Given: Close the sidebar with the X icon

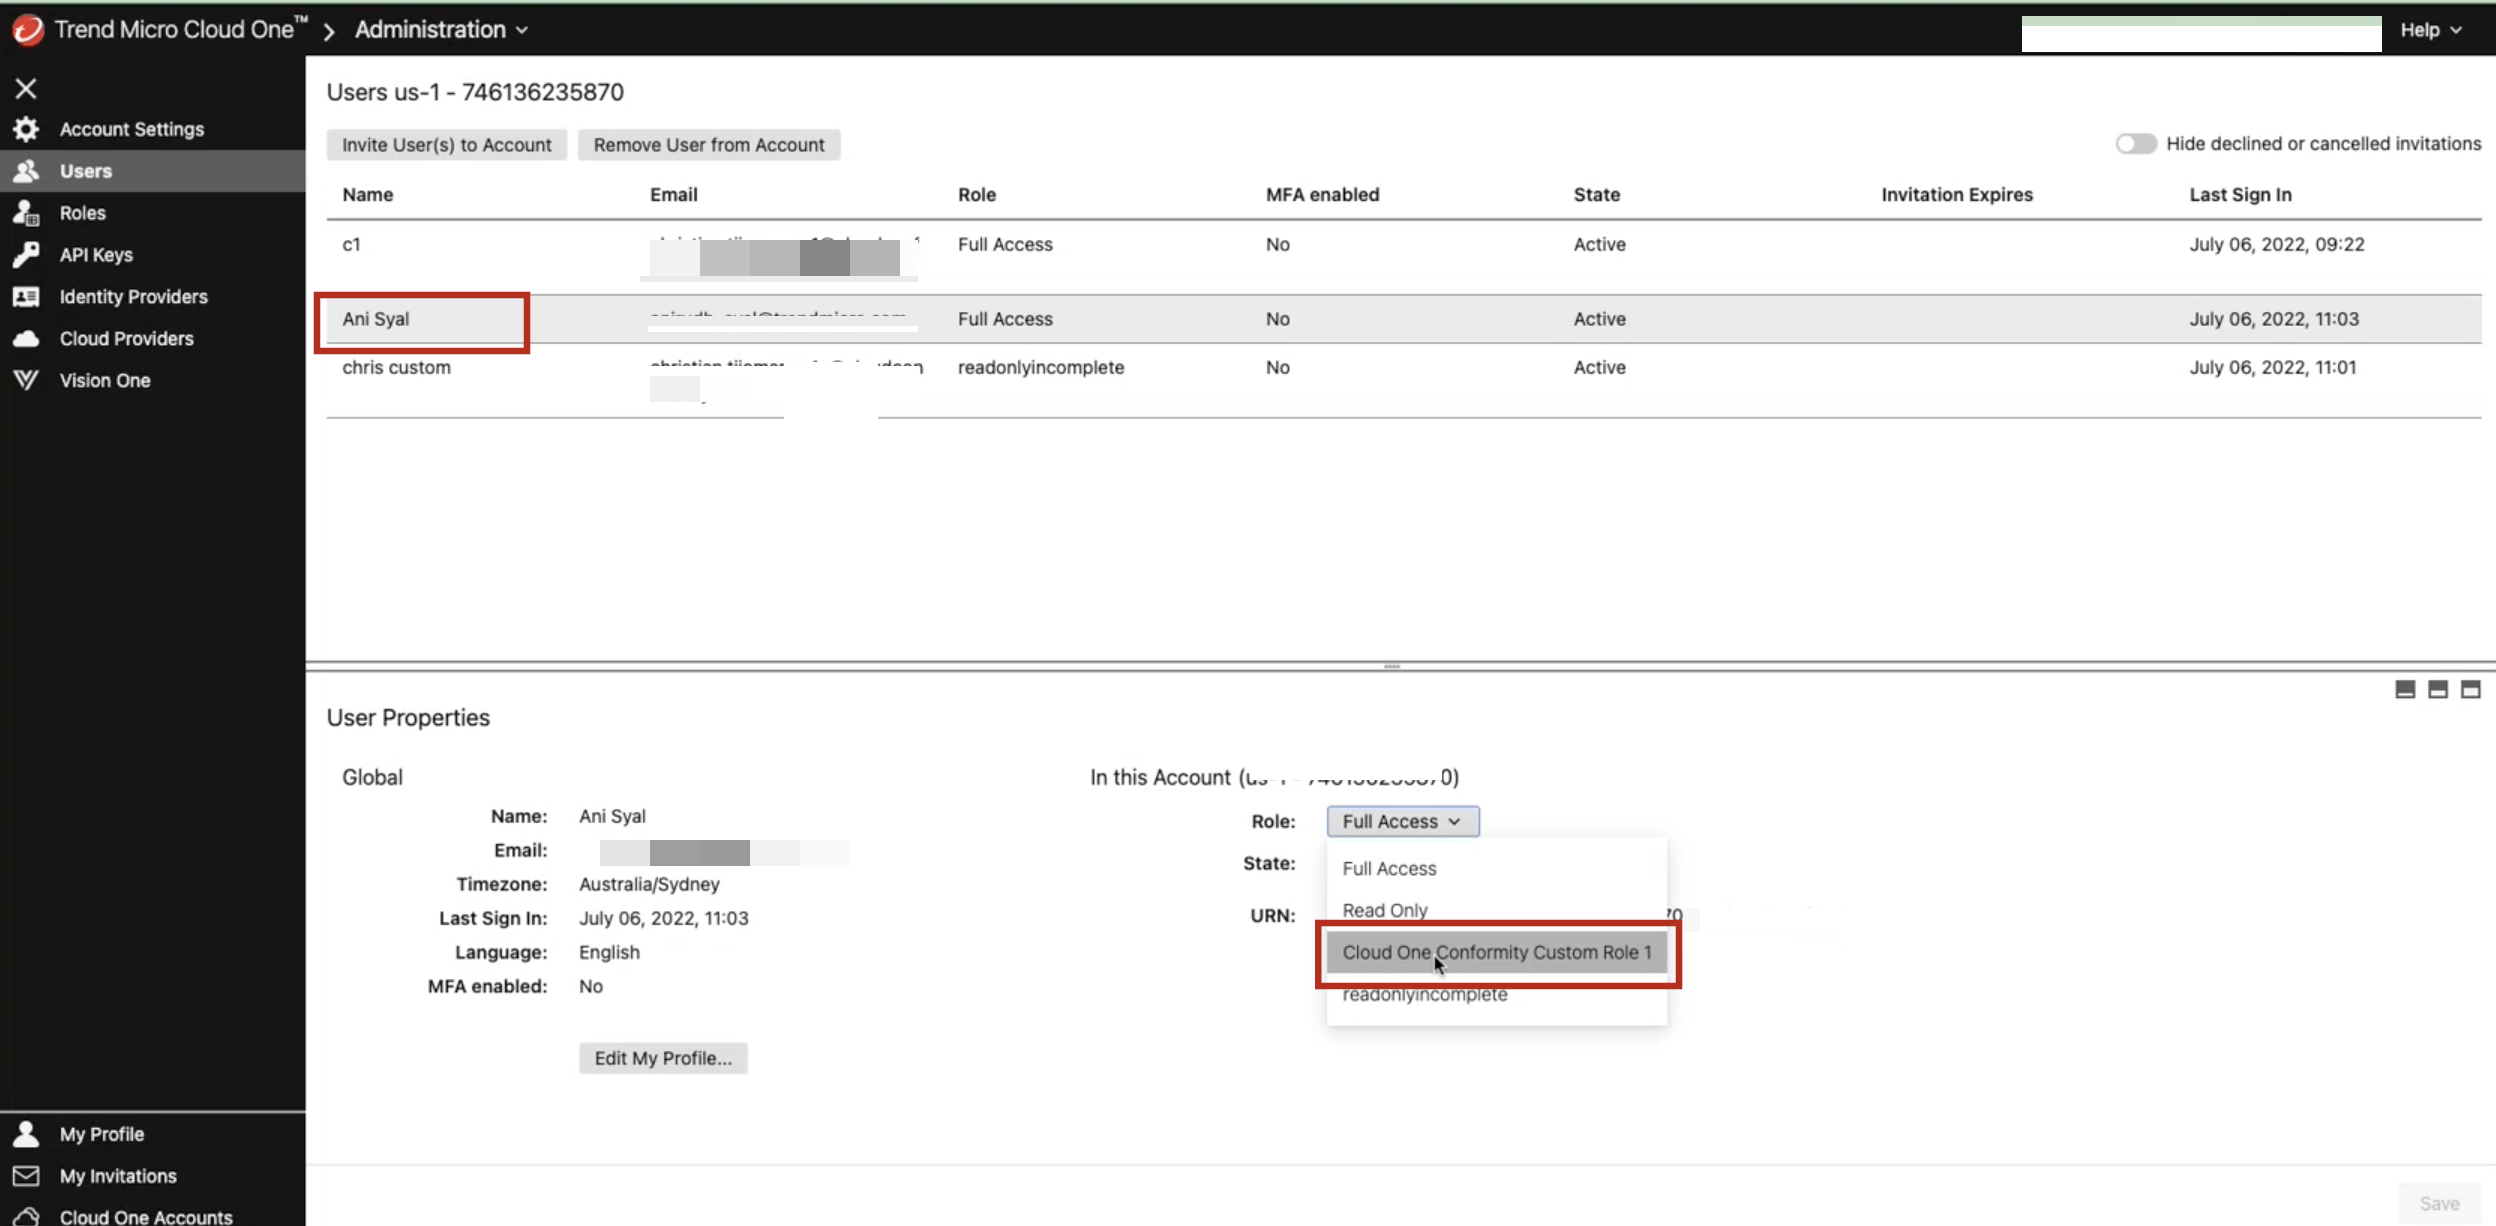Looking at the screenshot, I should (x=26, y=88).
